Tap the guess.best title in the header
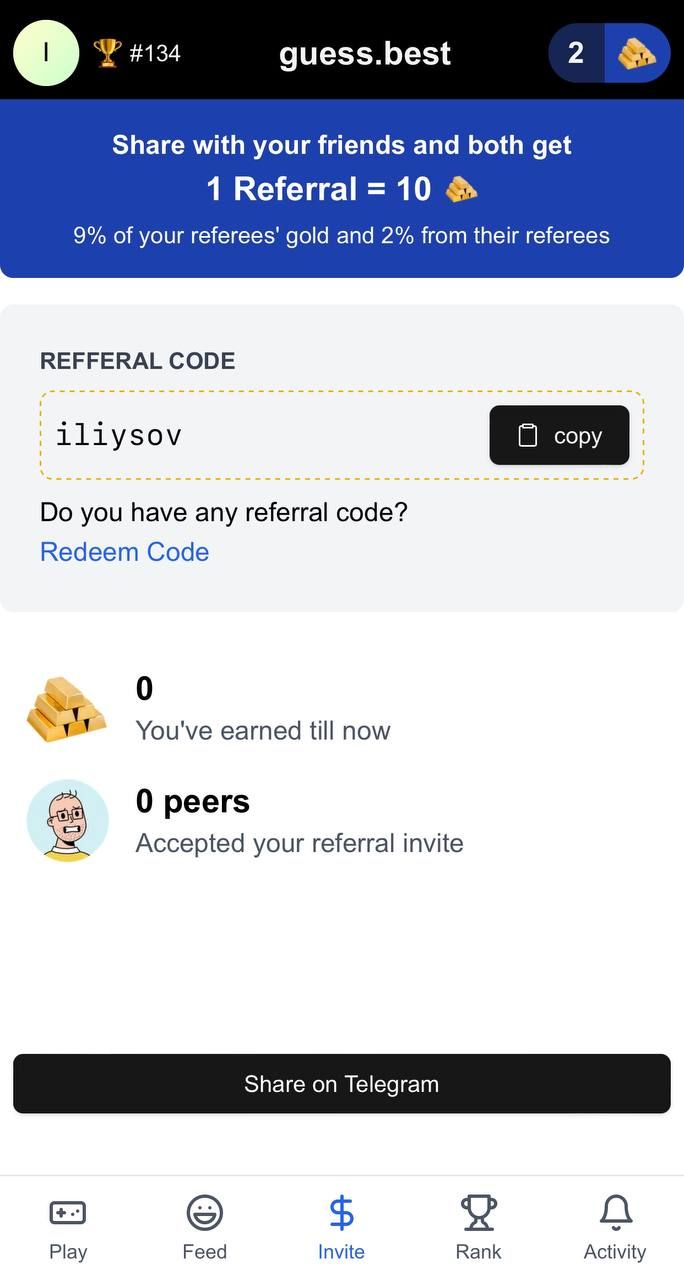This screenshot has height=1280, width=684. tap(365, 53)
